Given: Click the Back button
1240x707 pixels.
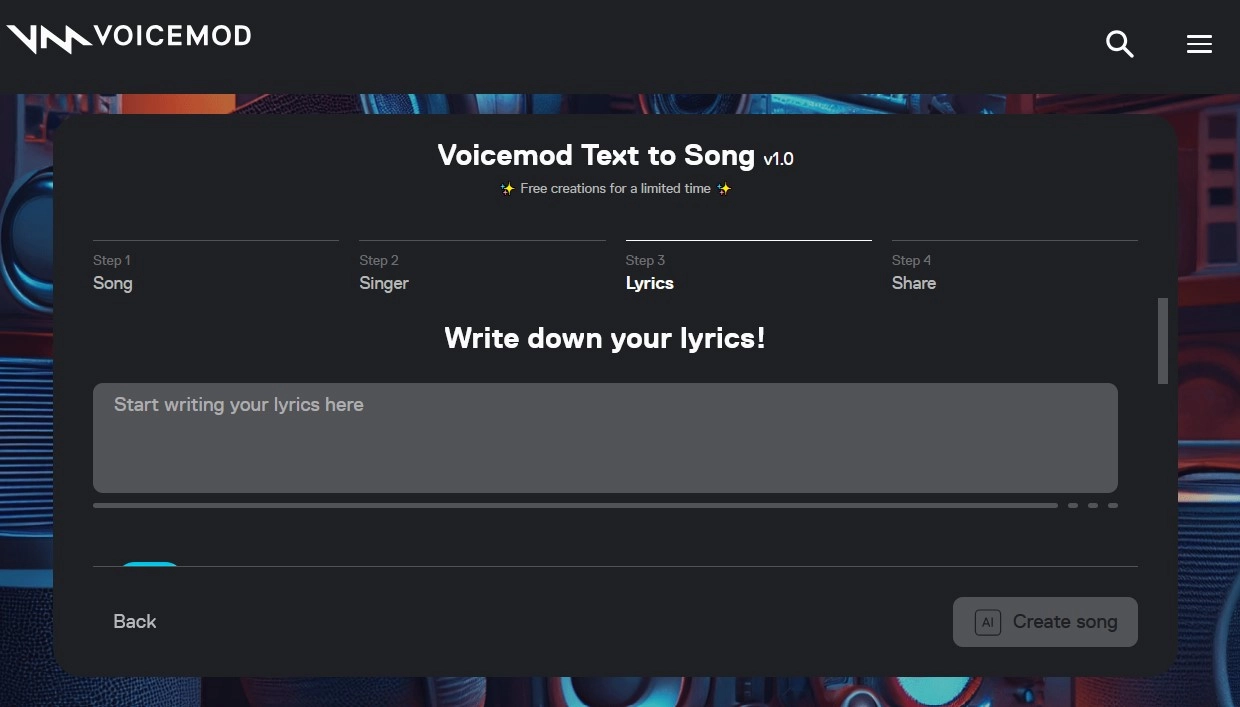Looking at the screenshot, I should [x=135, y=621].
